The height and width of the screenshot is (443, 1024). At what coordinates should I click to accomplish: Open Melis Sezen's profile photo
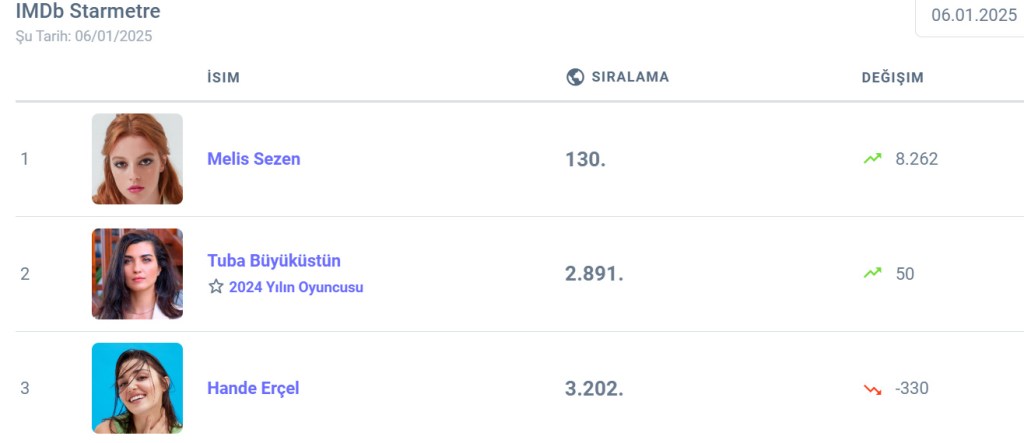pyautogui.click(x=137, y=159)
